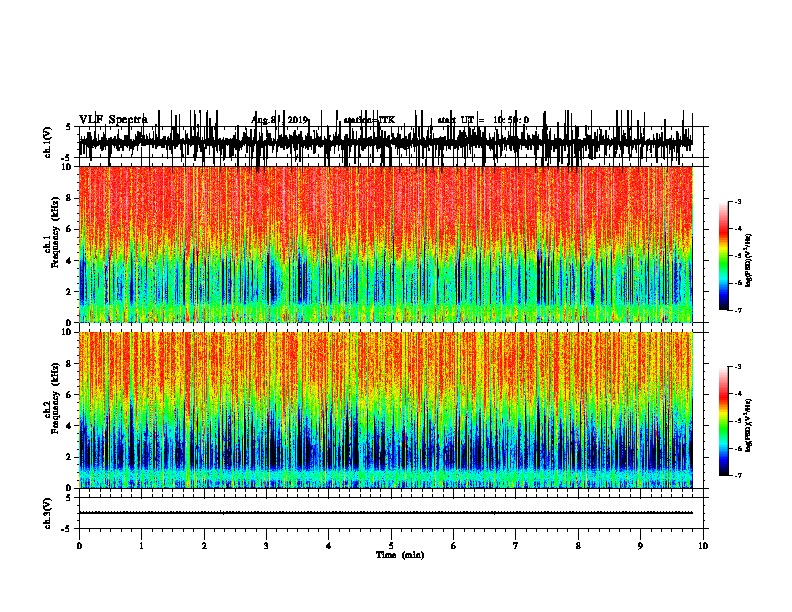Click the "Time (min)" axis title

[x=400, y=555]
